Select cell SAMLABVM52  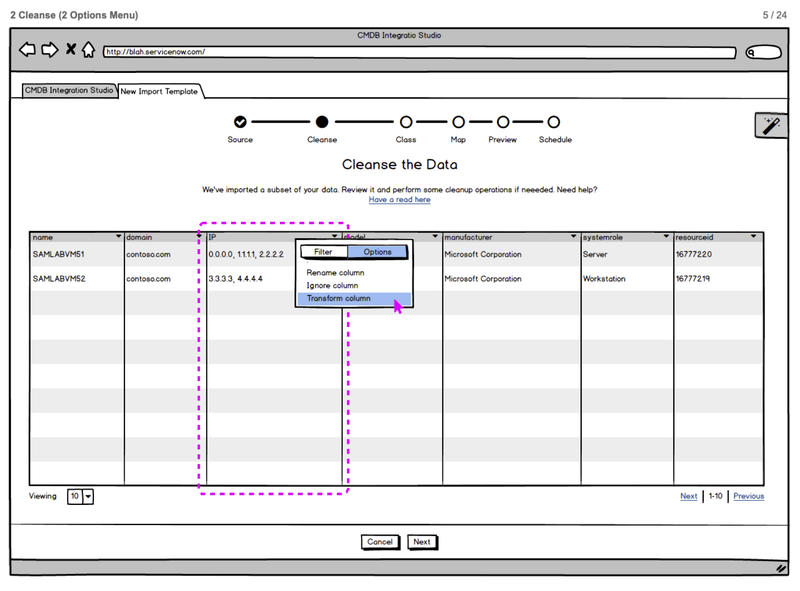click(x=59, y=279)
